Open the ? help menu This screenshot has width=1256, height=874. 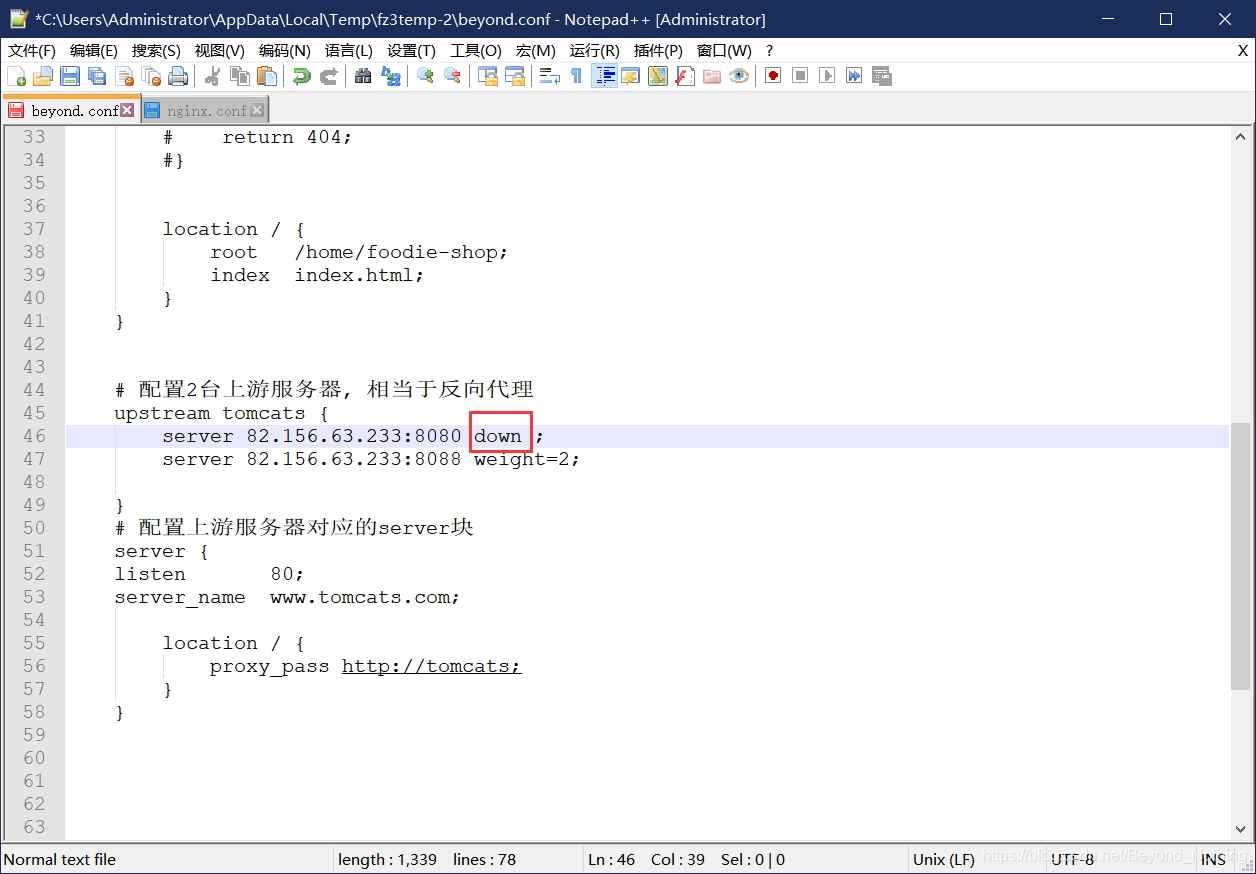click(x=769, y=50)
